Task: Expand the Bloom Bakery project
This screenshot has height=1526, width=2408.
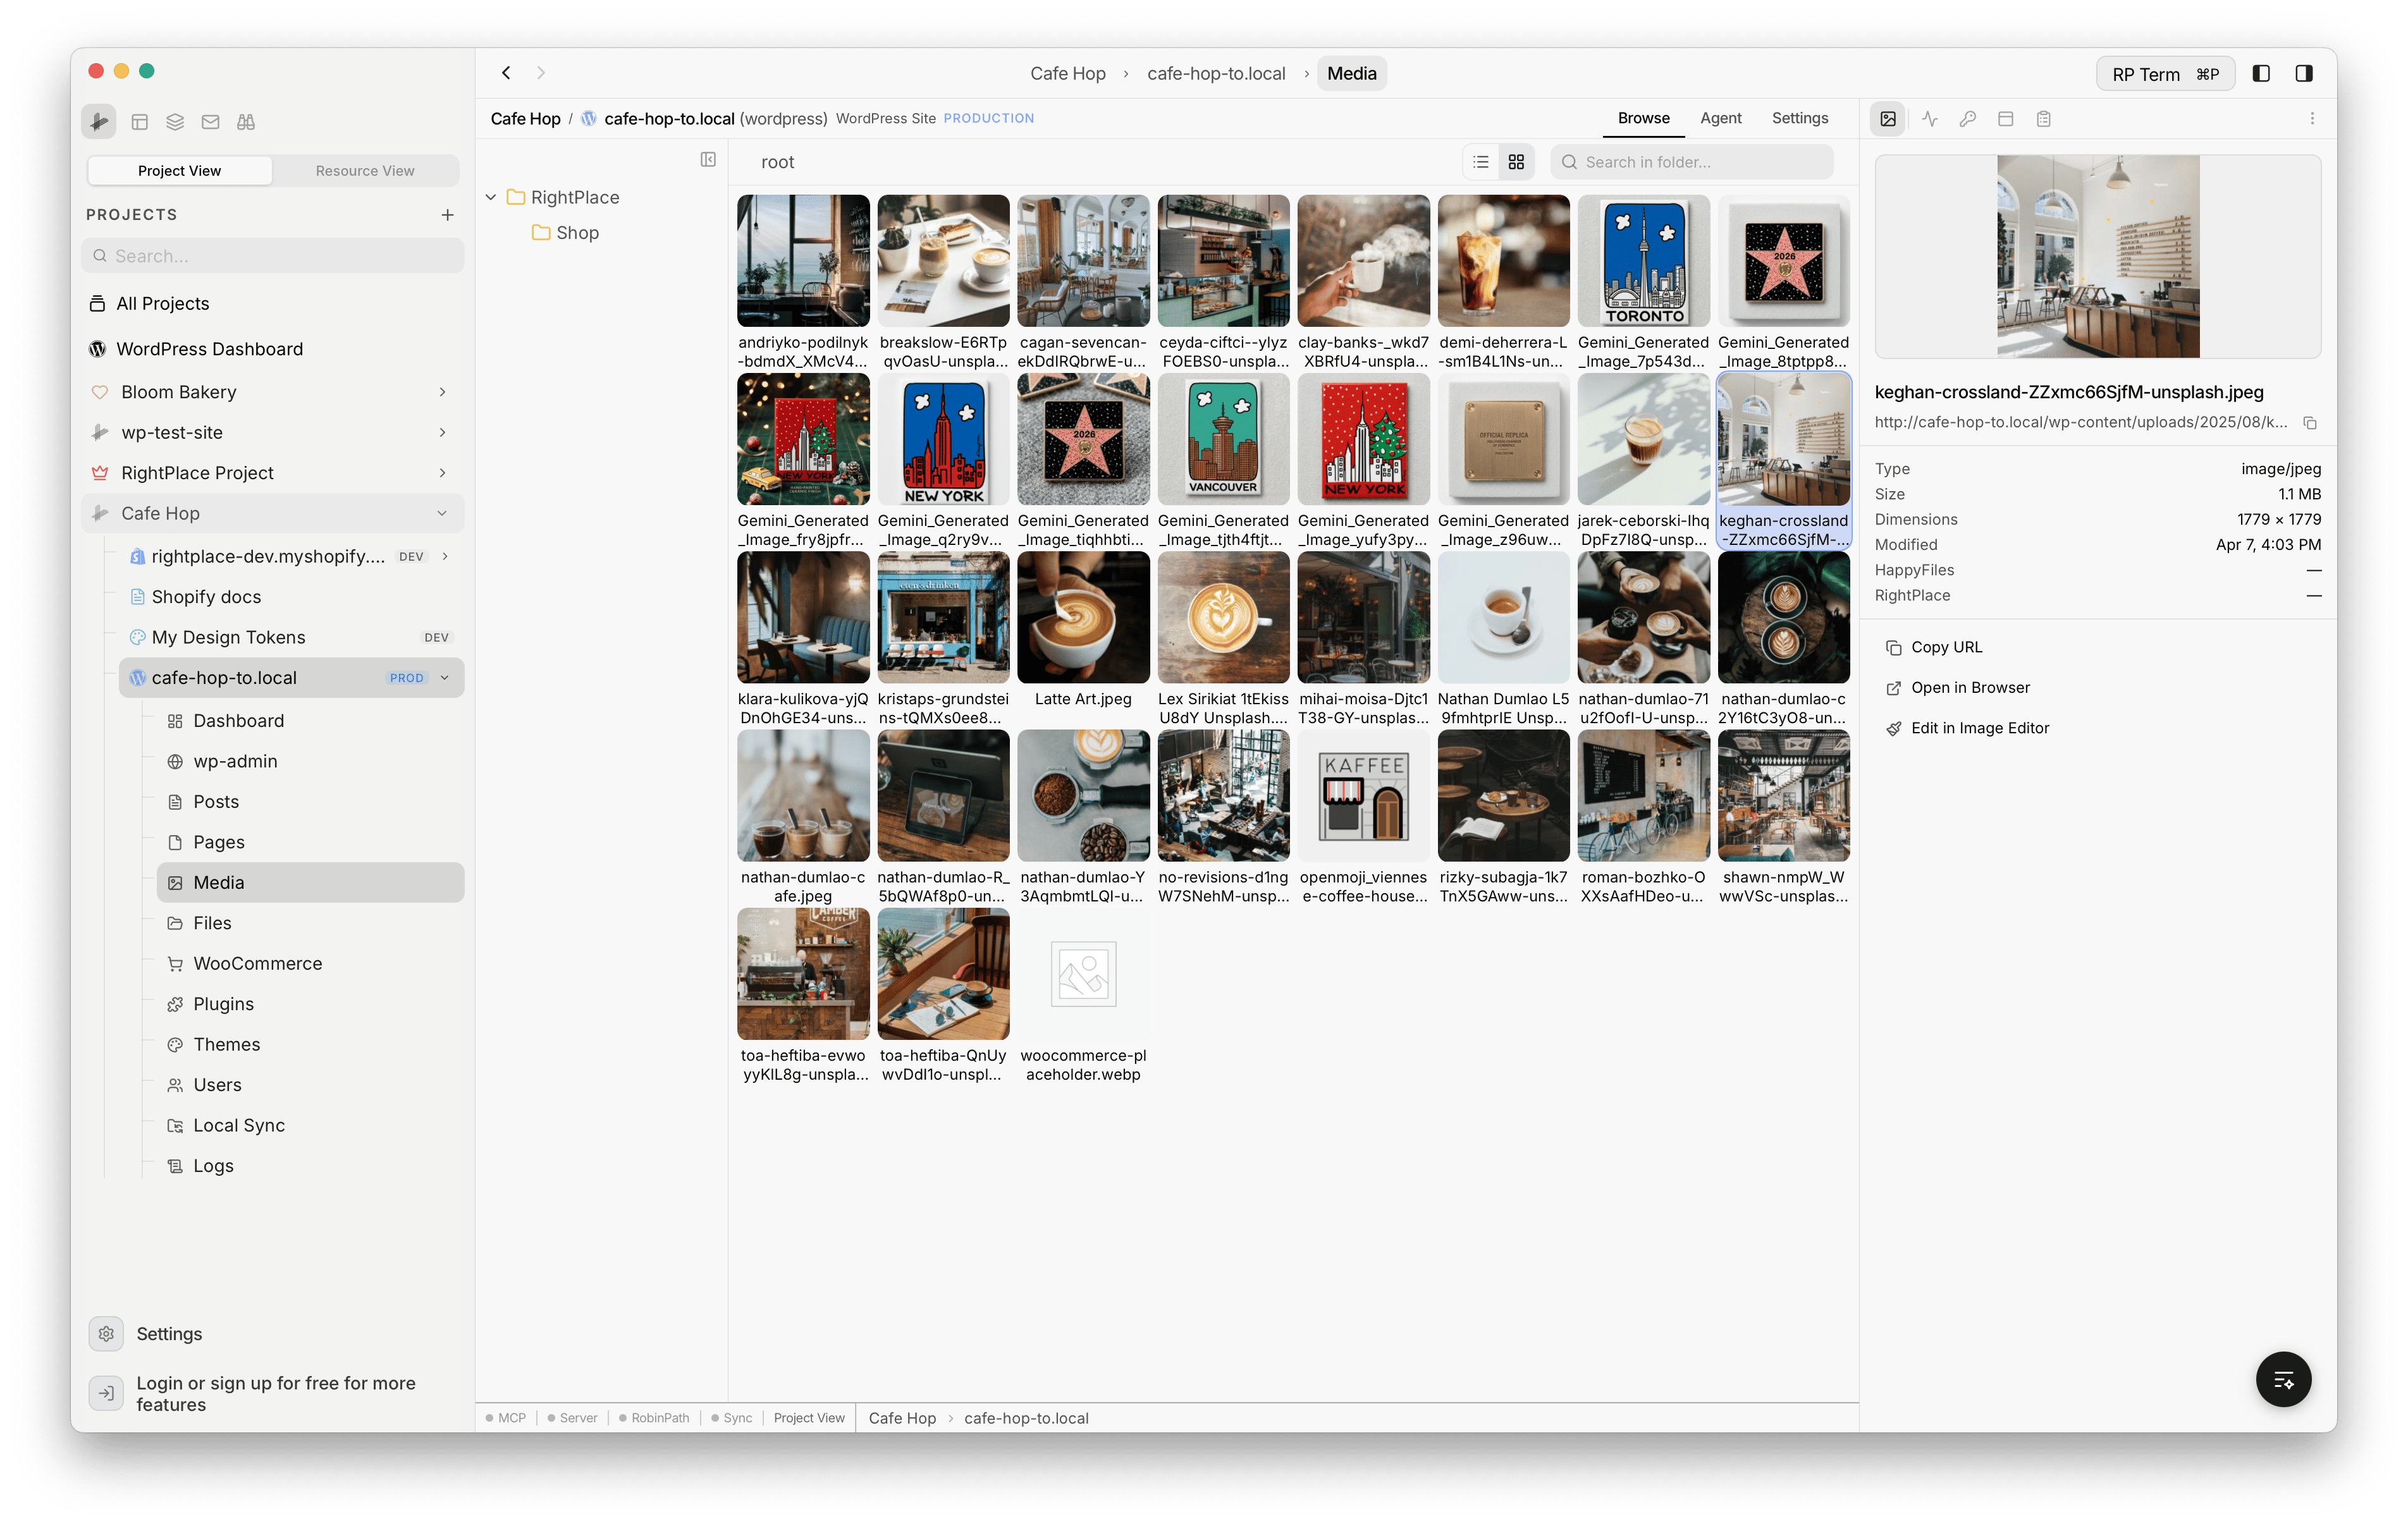Action: coord(443,391)
